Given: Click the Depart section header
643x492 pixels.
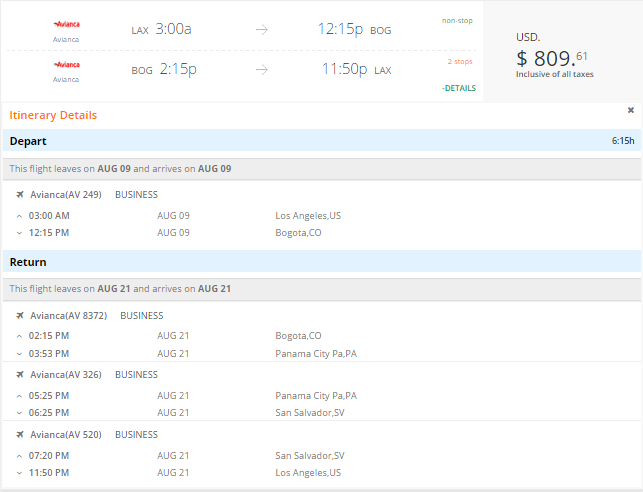Looking at the screenshot, I should (x=322, y=141).
